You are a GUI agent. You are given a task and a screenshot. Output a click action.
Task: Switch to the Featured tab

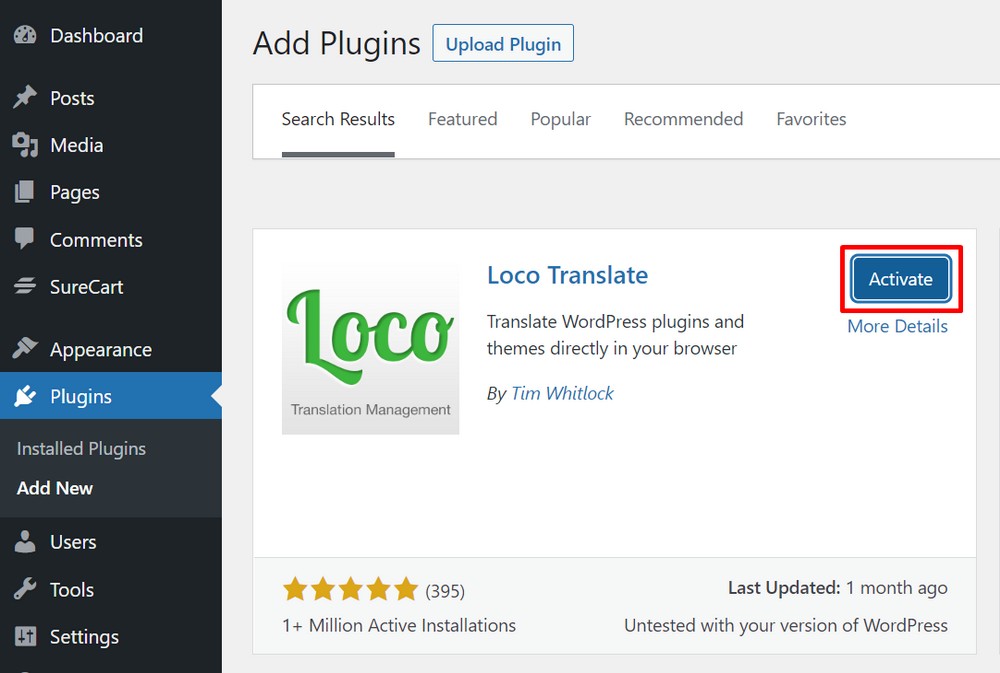tap(462, 119)
